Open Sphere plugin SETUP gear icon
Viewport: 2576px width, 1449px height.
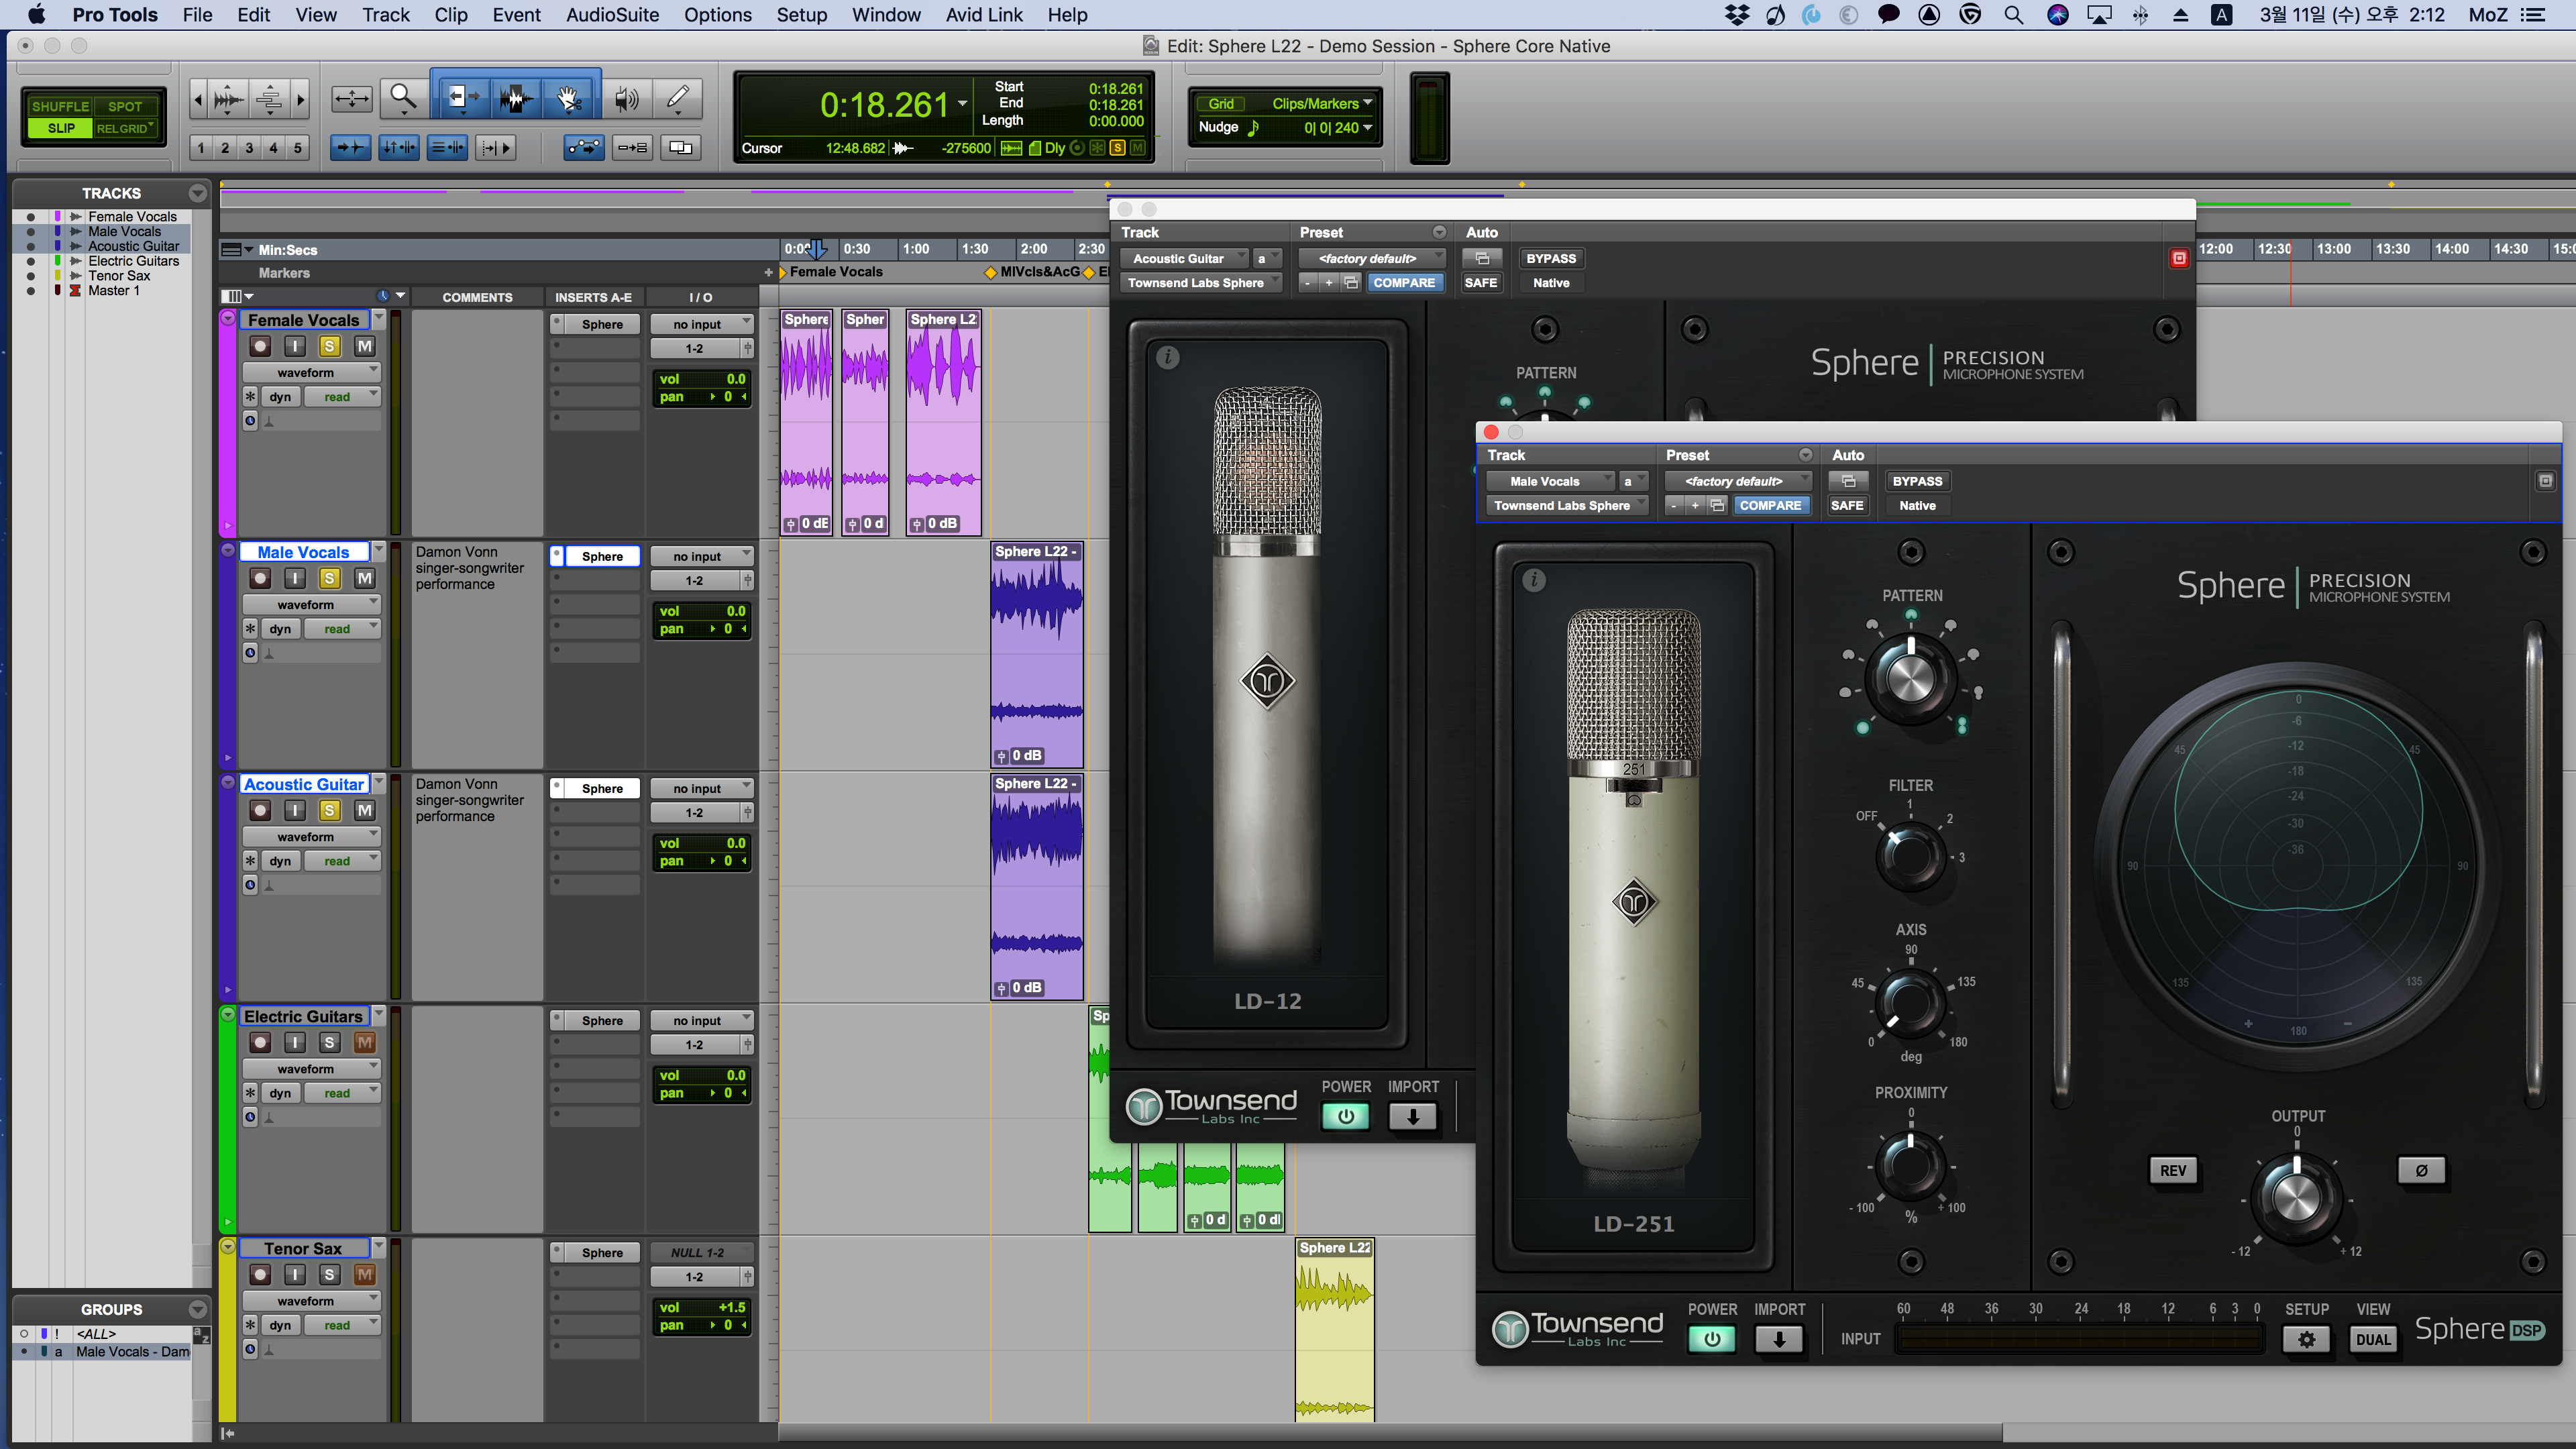coord(2306,1340)
